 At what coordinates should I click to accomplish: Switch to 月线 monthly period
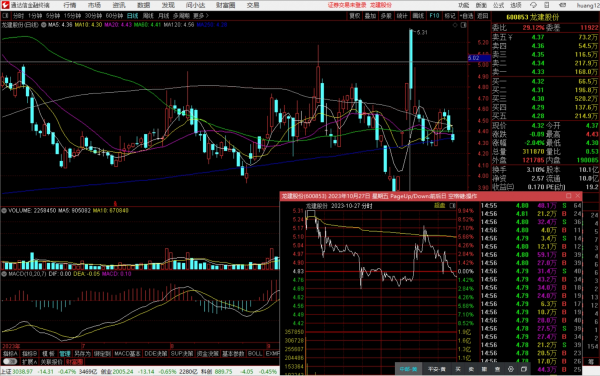point(163,16)
